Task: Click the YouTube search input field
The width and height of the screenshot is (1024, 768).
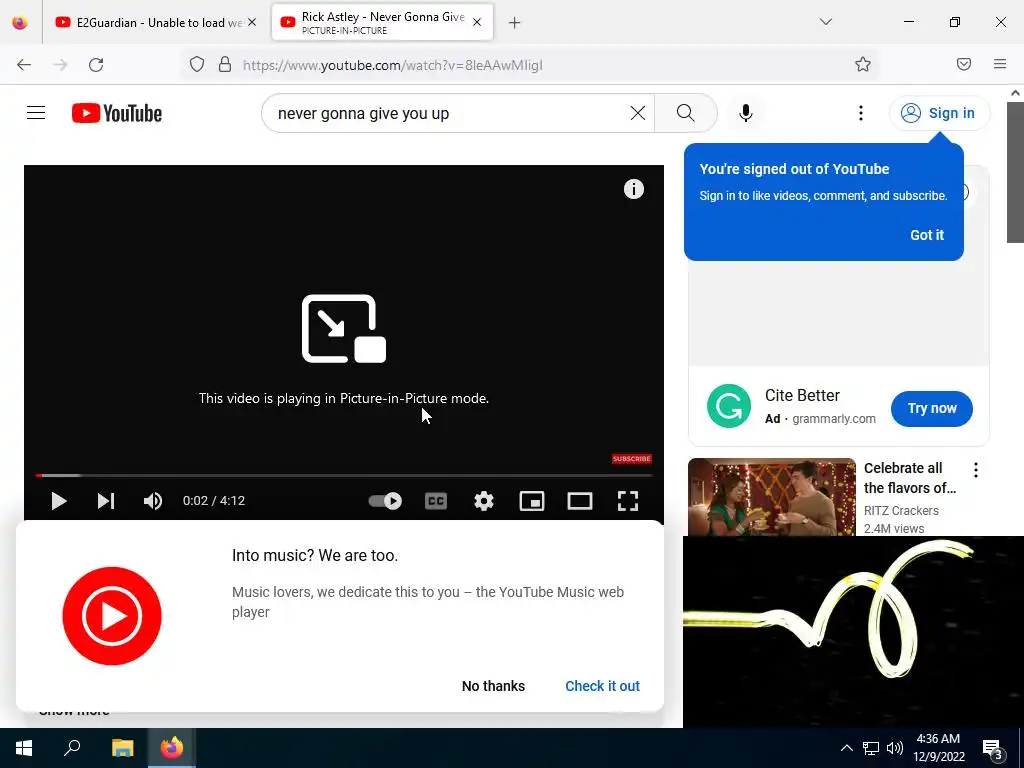Action: 451,113
